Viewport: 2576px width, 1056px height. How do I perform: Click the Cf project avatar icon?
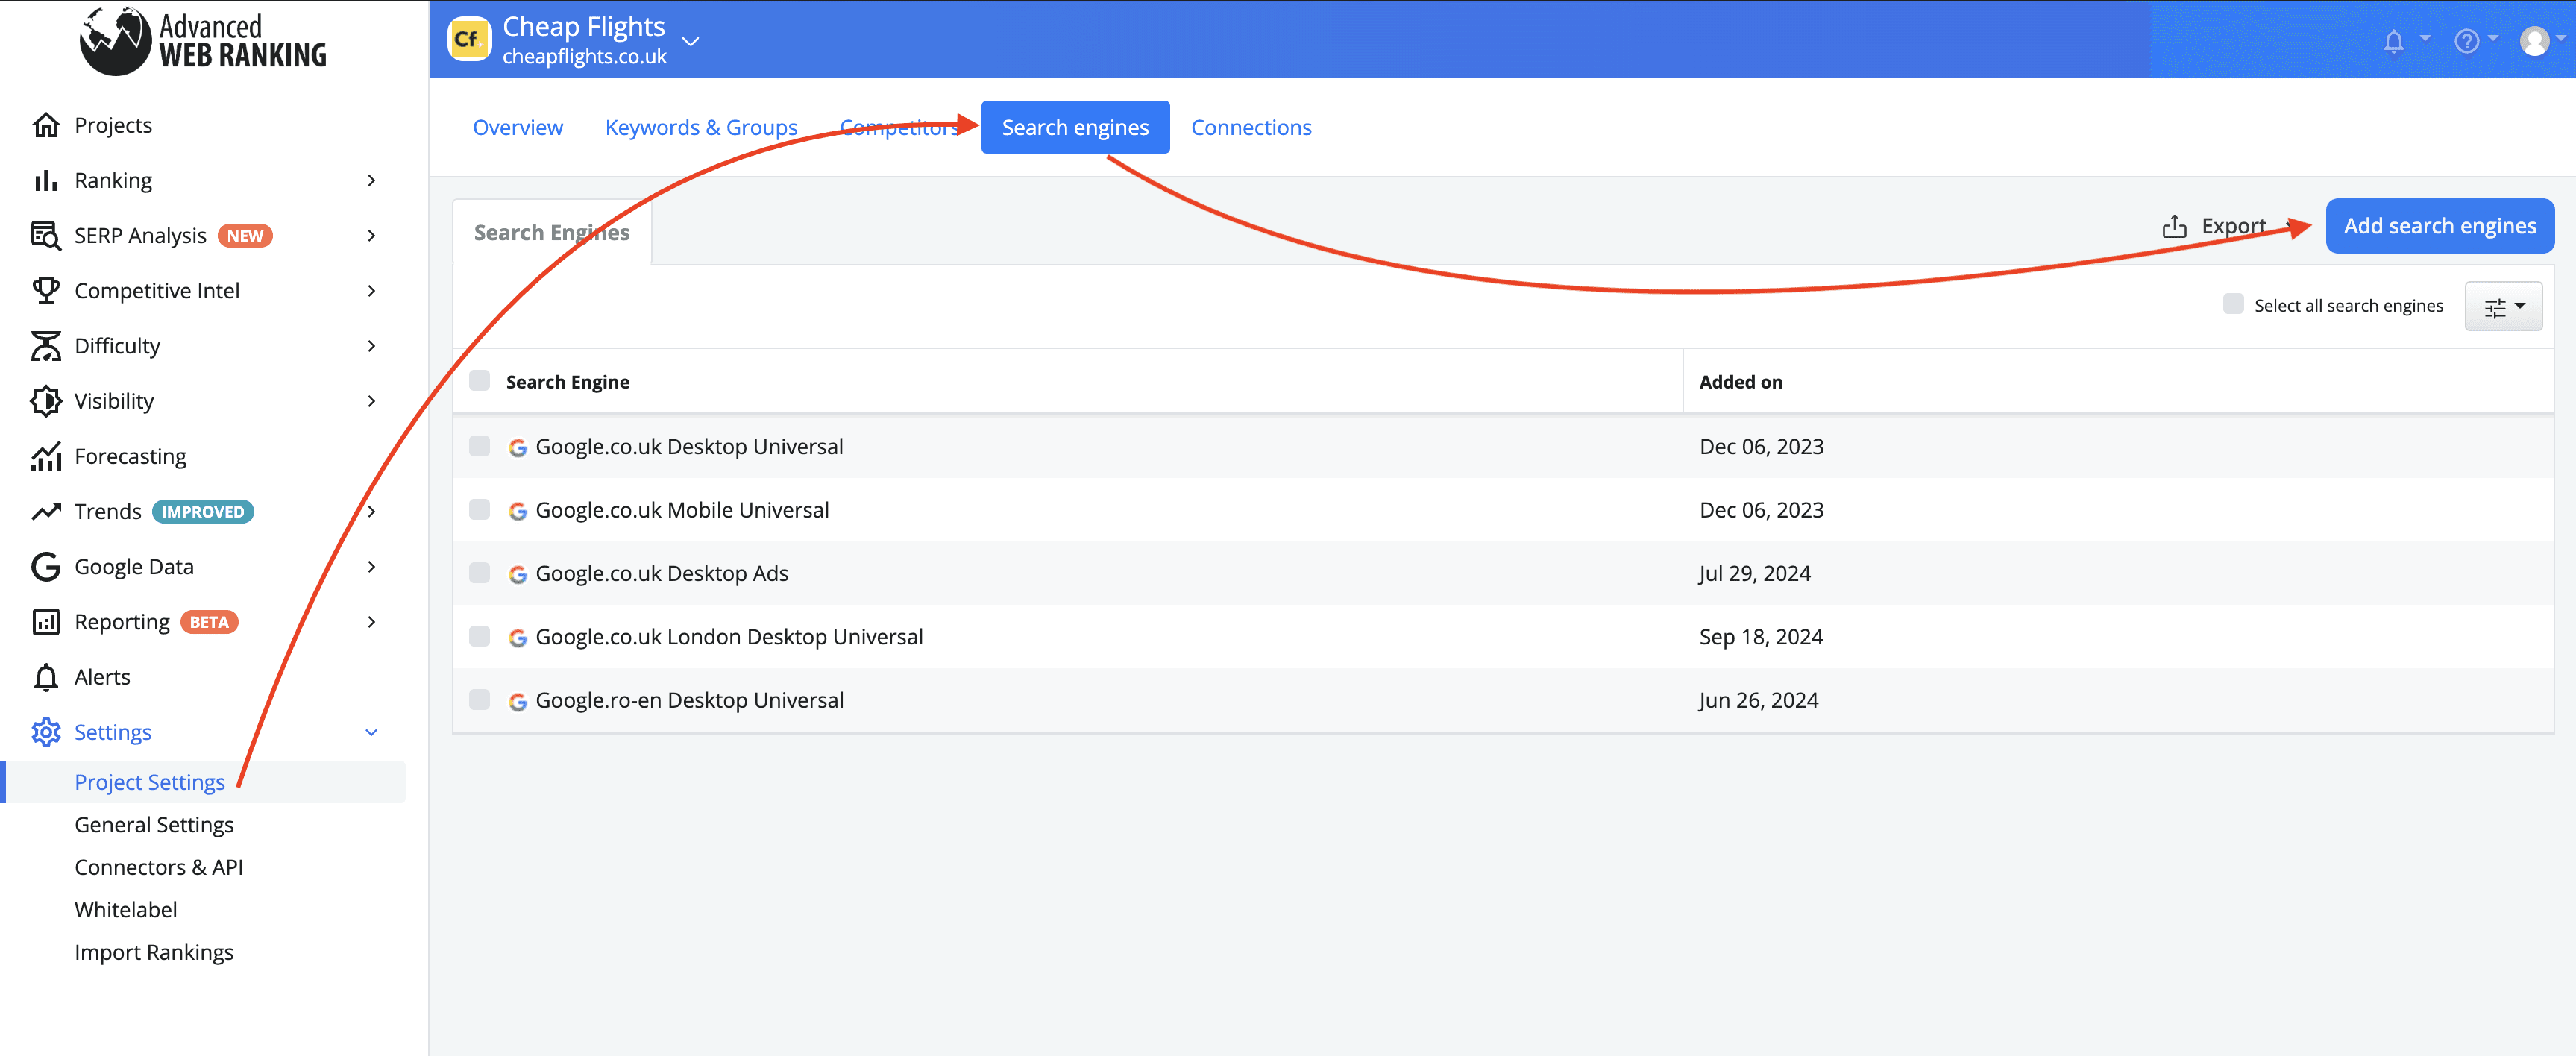click(x=469, y=39)
